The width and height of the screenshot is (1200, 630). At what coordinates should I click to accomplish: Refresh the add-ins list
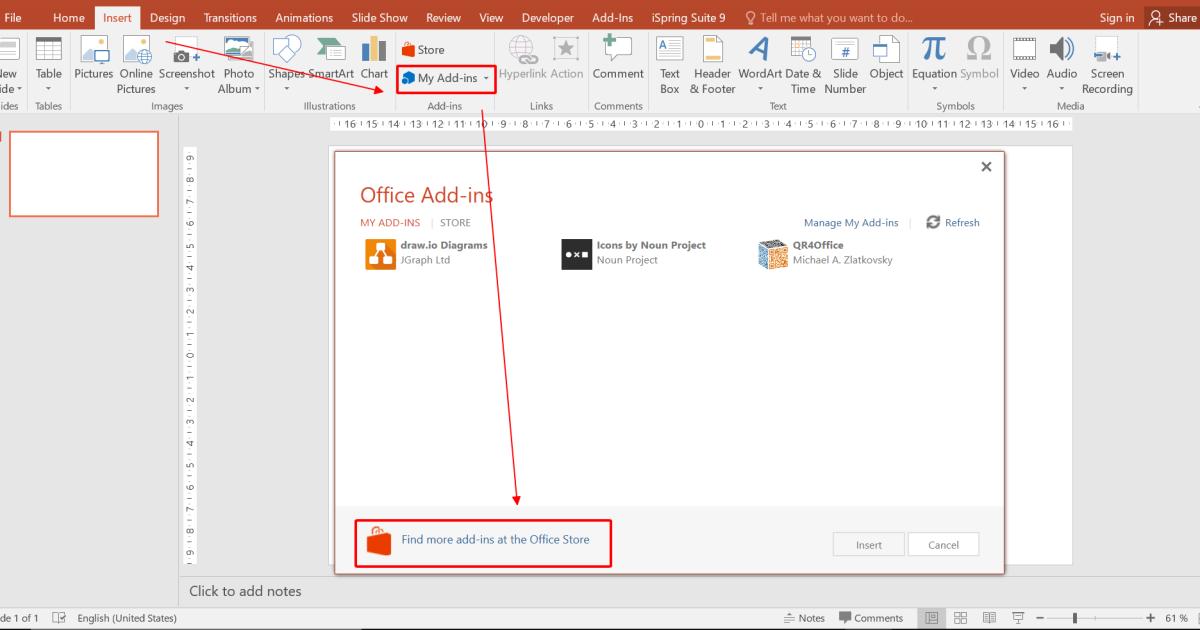tap(952, 222)
